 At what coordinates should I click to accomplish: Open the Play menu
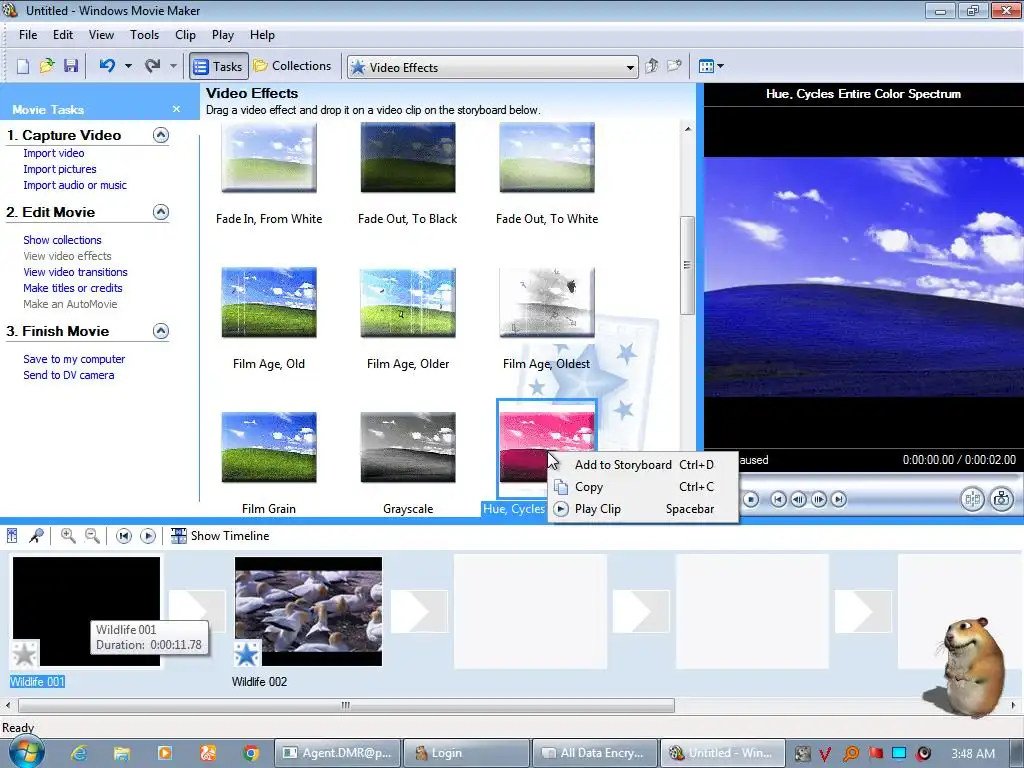[223, 35]
